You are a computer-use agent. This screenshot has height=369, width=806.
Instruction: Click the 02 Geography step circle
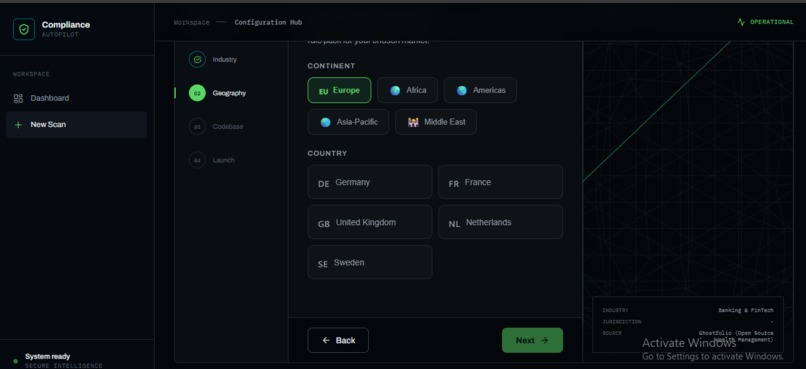pos(197,93)
